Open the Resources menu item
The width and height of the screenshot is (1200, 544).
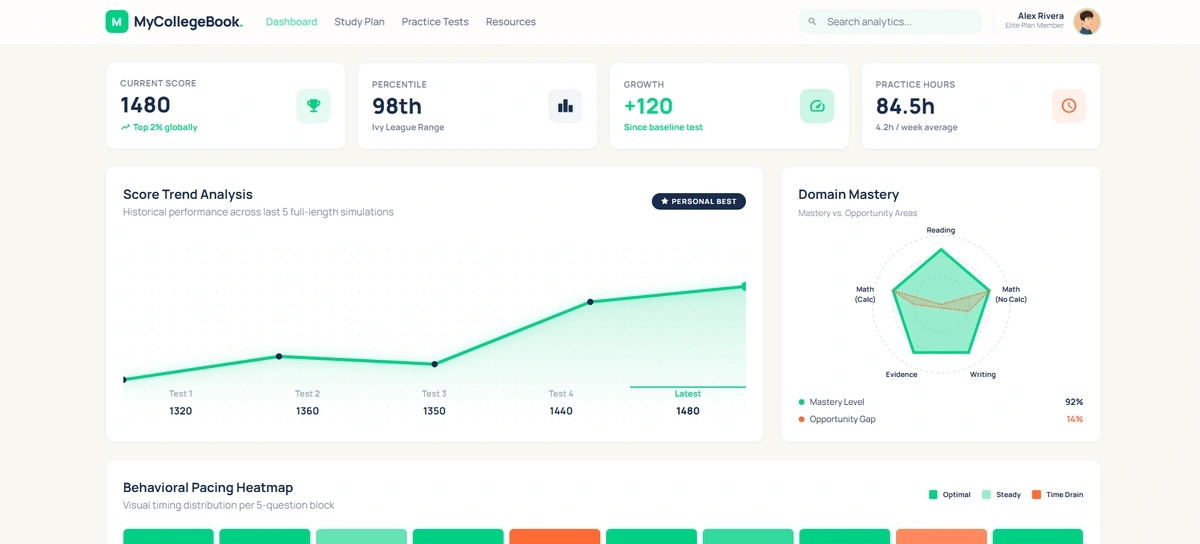510,22
